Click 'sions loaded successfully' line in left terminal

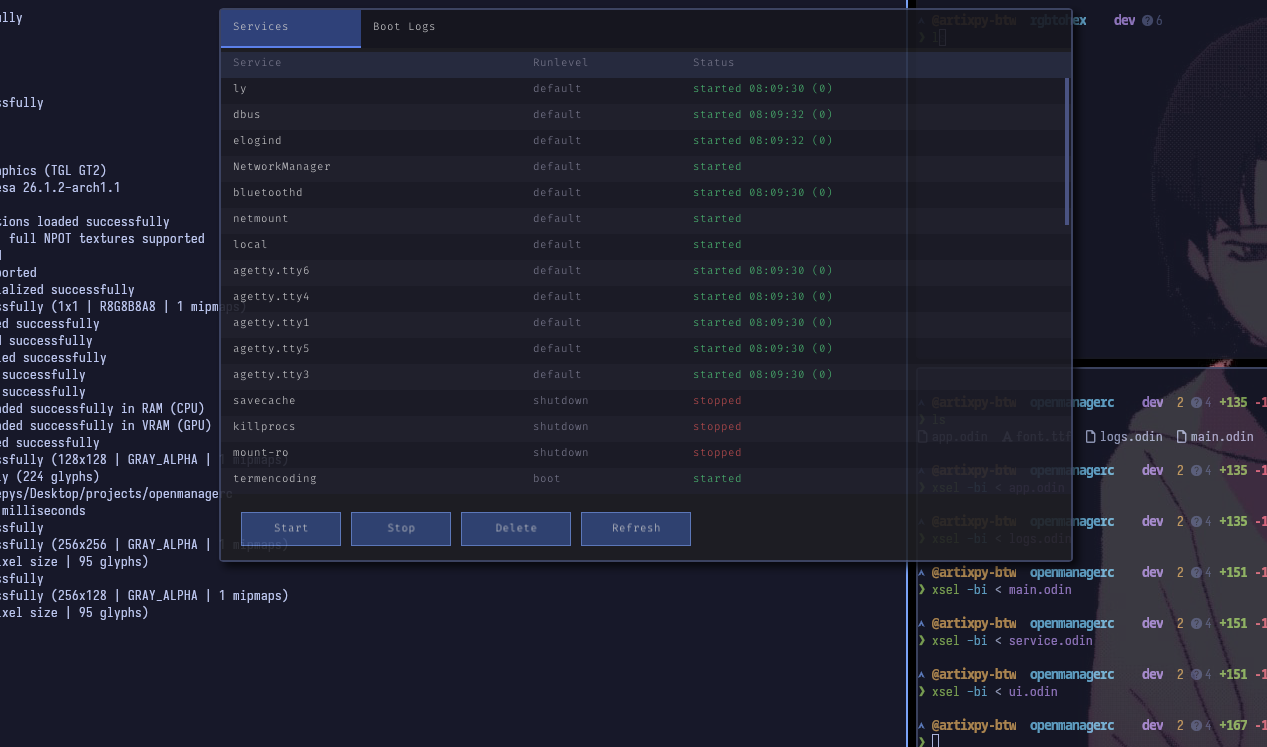tap(85, 222)
